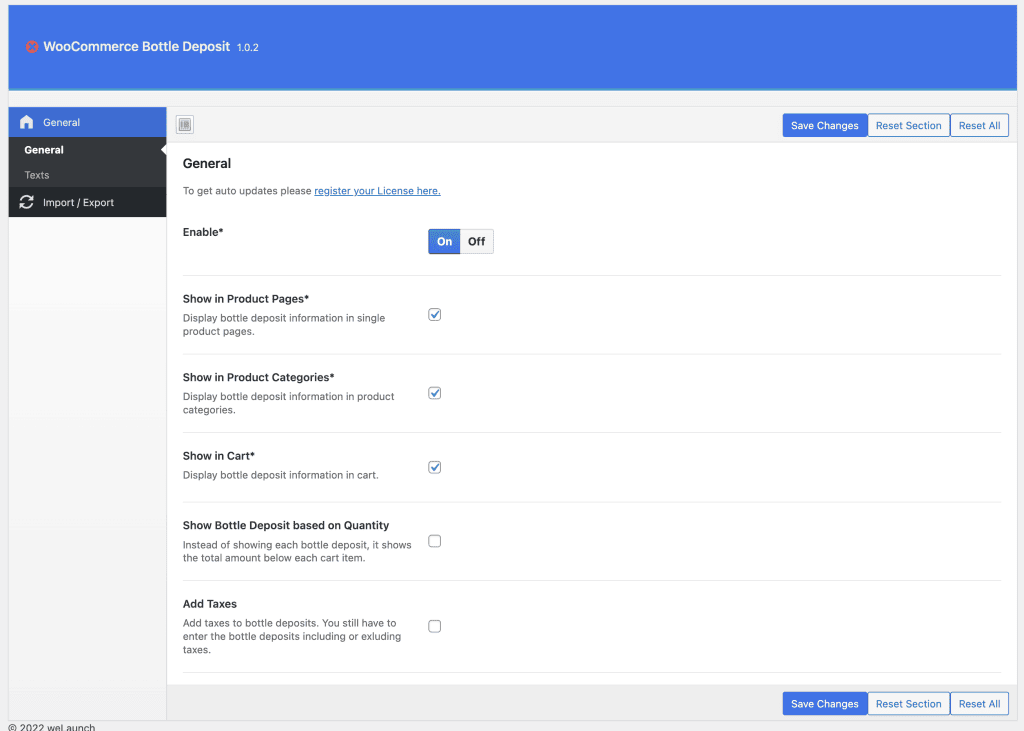This screenshot has height=731, width=1024.
Task: Click the top Reset All button
Action: [979, 125]
